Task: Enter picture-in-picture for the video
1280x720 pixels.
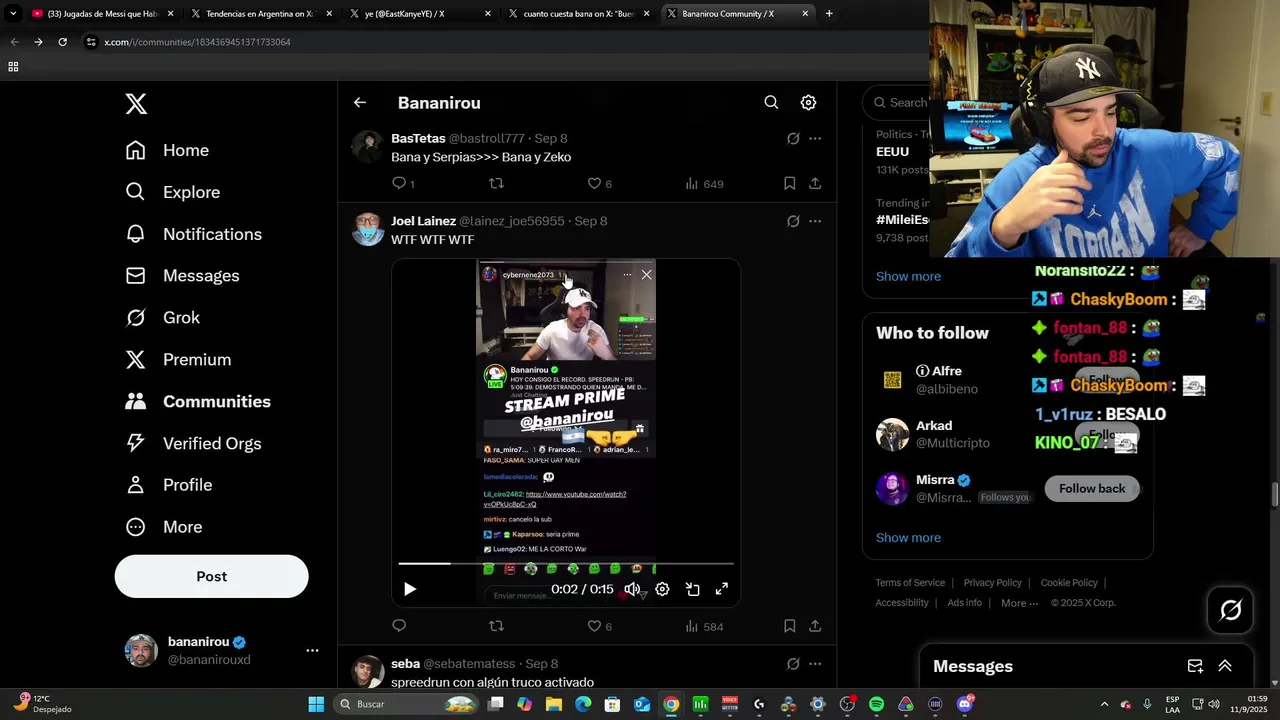Action: tap(692, 589)
